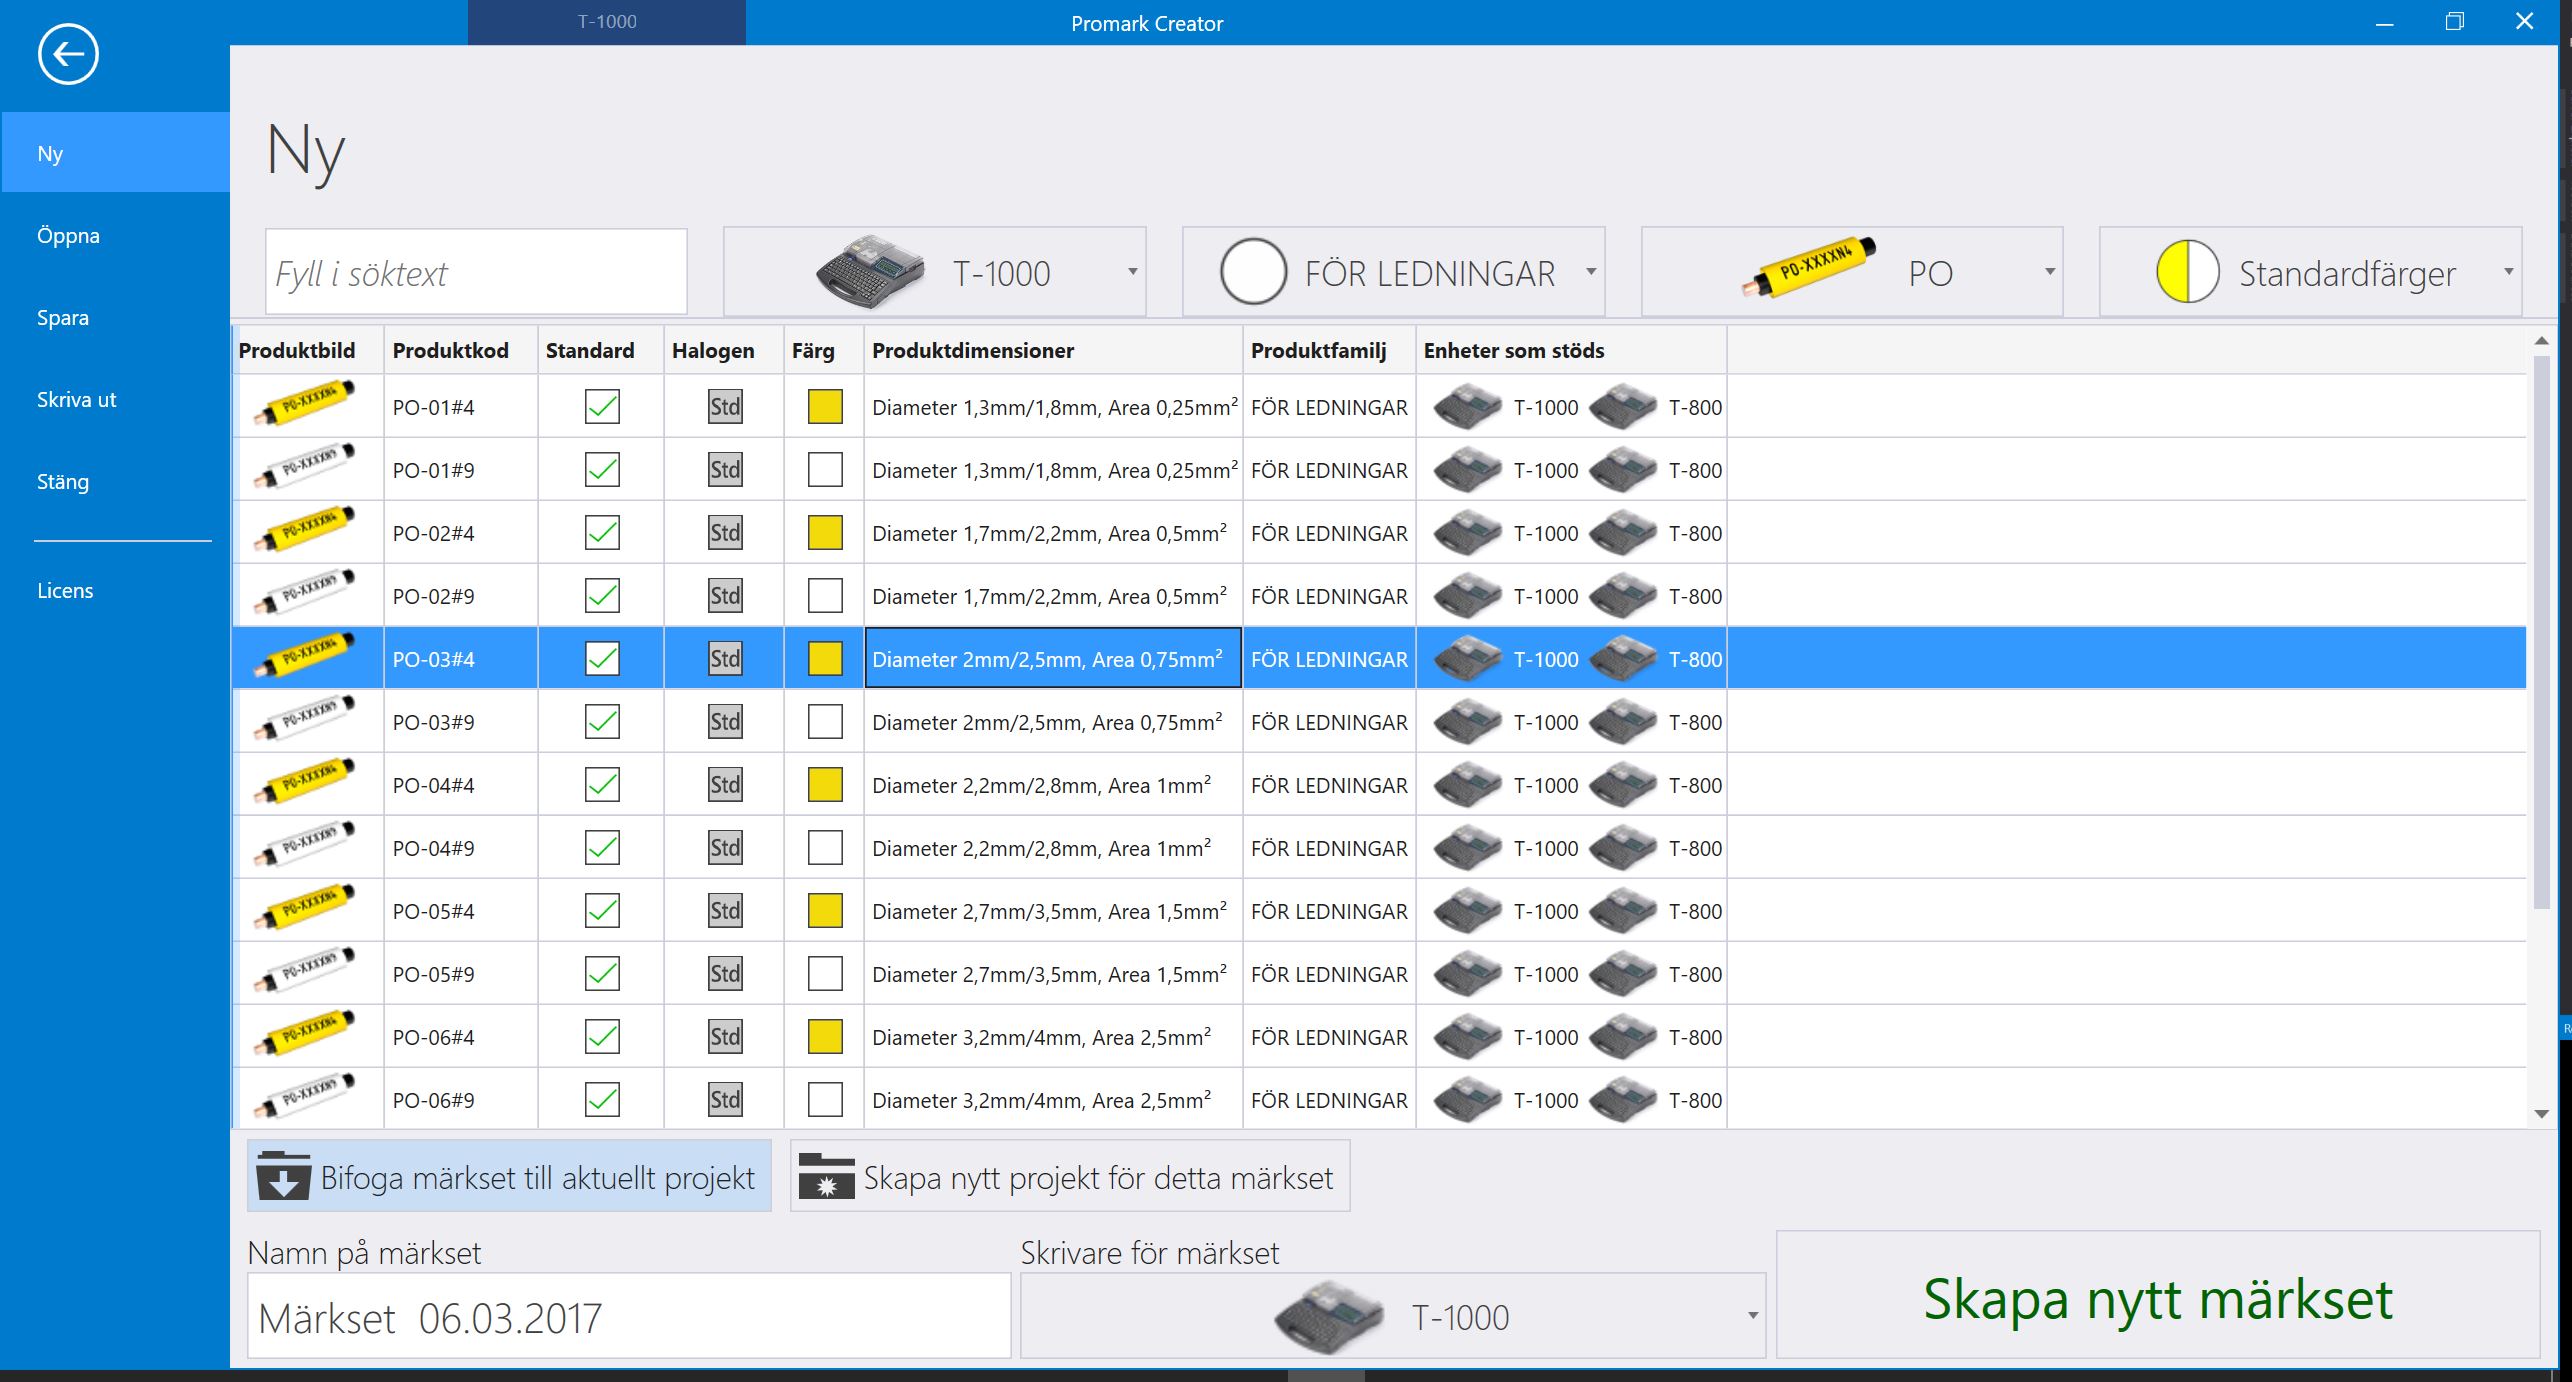Toggle the Standard checkbox for PO-06#9
Image resolution: width=2572 pixels, height=1382 pixels.
(x=602, y=1099)
